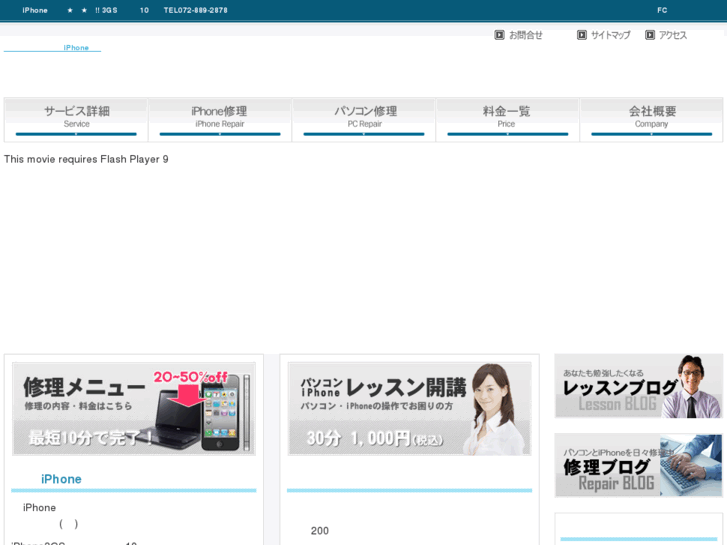Click the 'This movie requires Flash Player 9' text

pos(86,159)
